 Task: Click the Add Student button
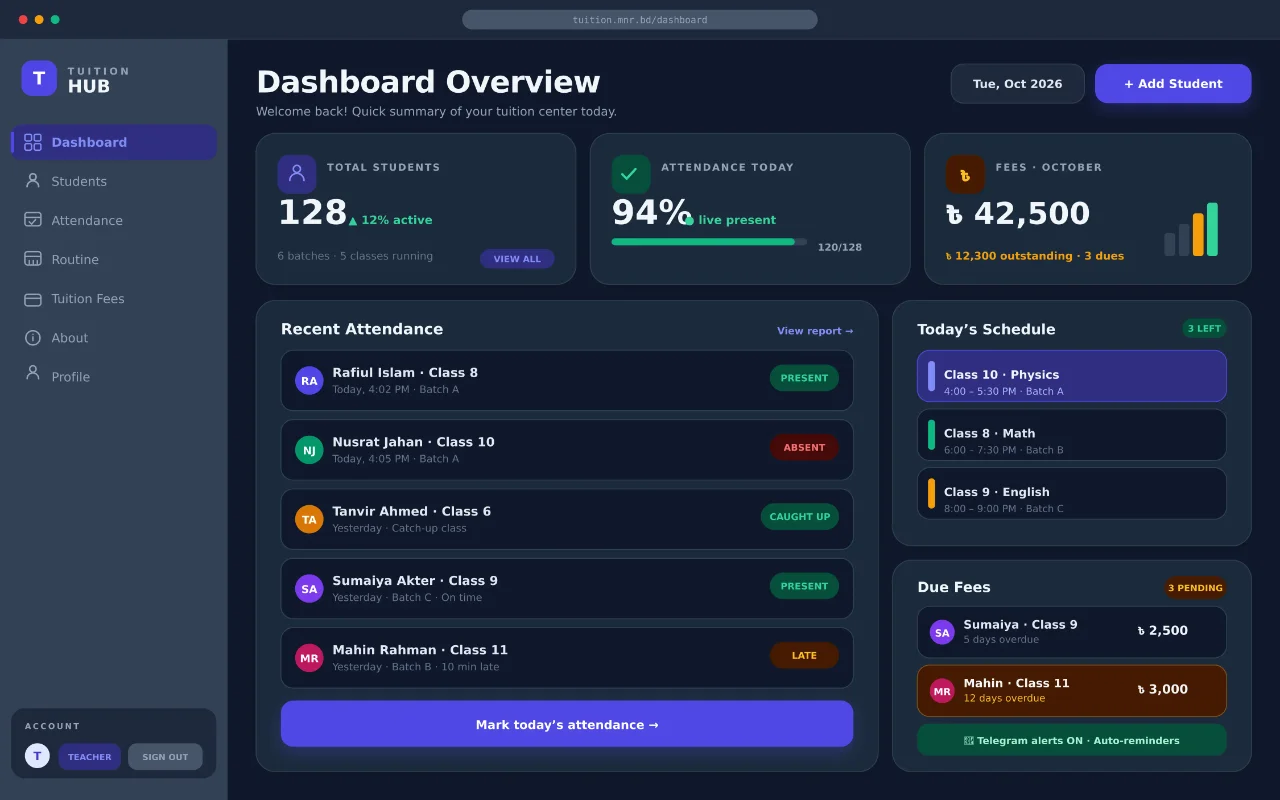coord(1173,84)
